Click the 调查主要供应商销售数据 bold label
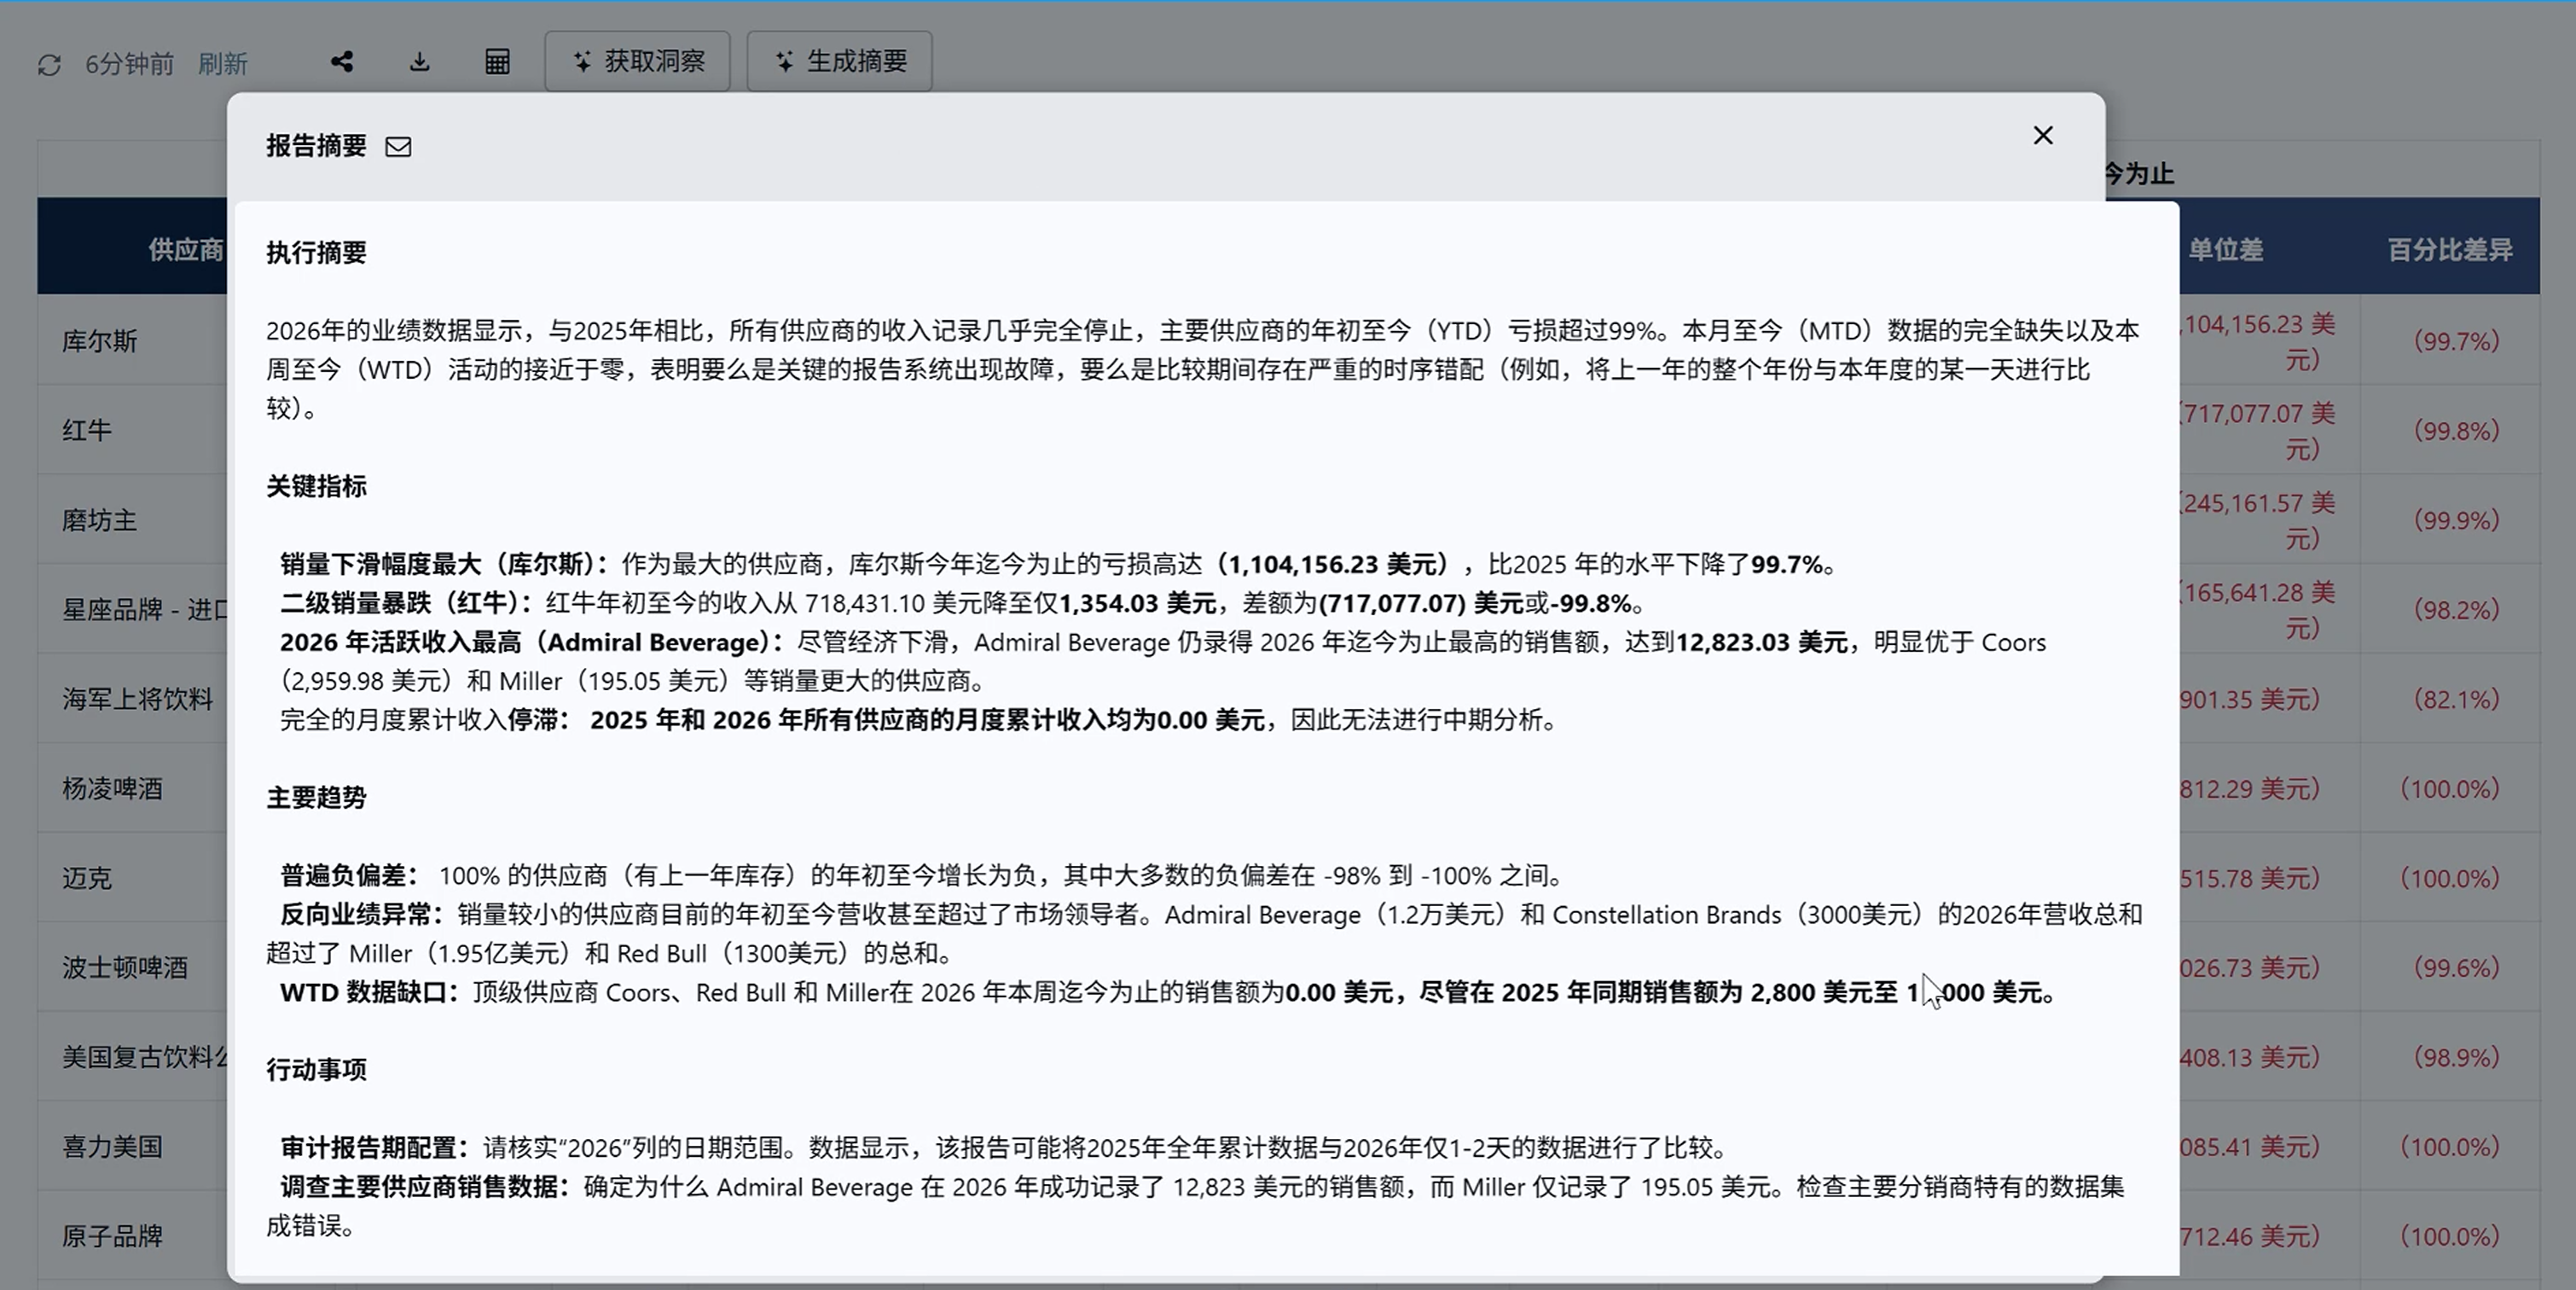The image size is (2576, 1290). (426, 1186)
